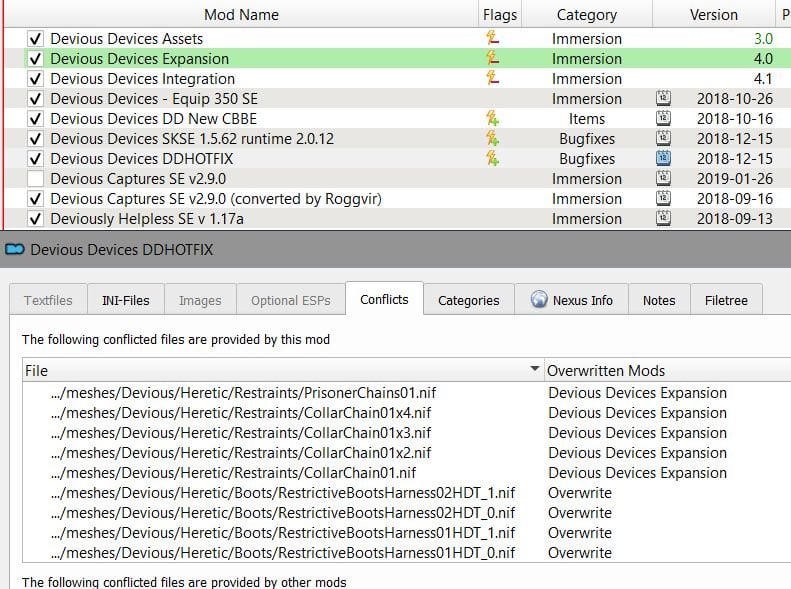Click version 3.0 of Devious Devices Assets
This screenshot has height=589, width=791.
763,39
